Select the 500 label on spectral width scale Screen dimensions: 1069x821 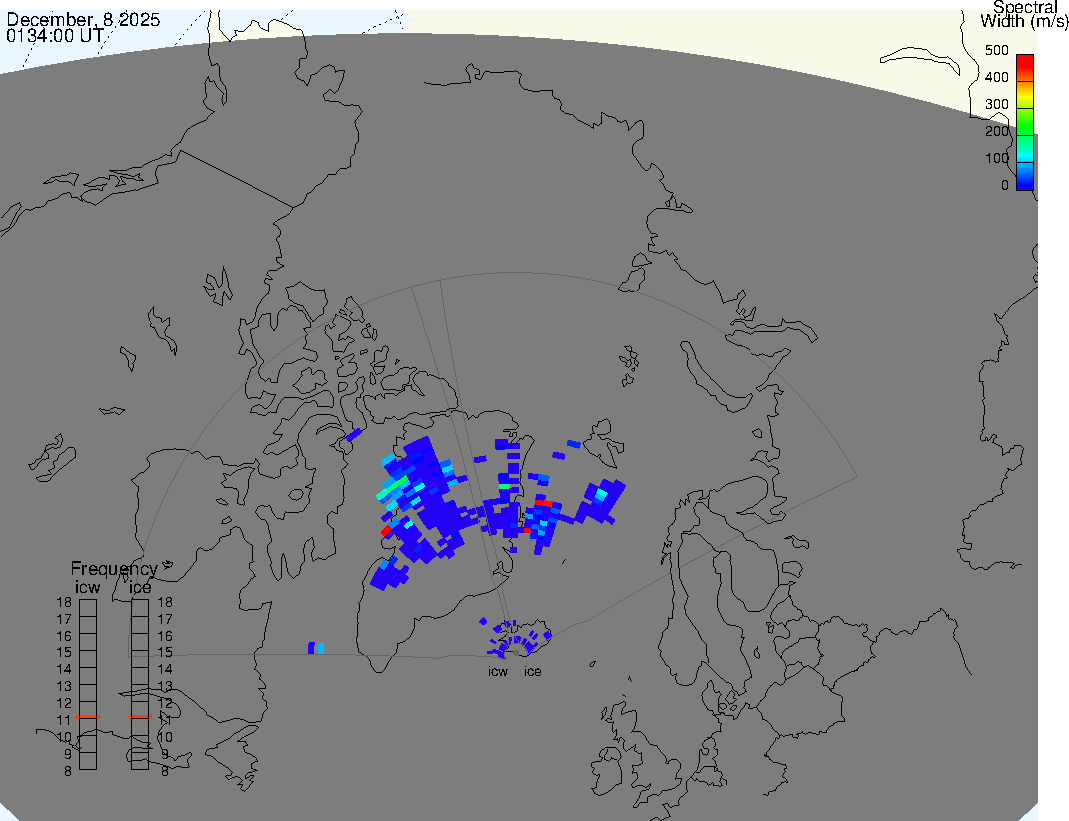997,50
